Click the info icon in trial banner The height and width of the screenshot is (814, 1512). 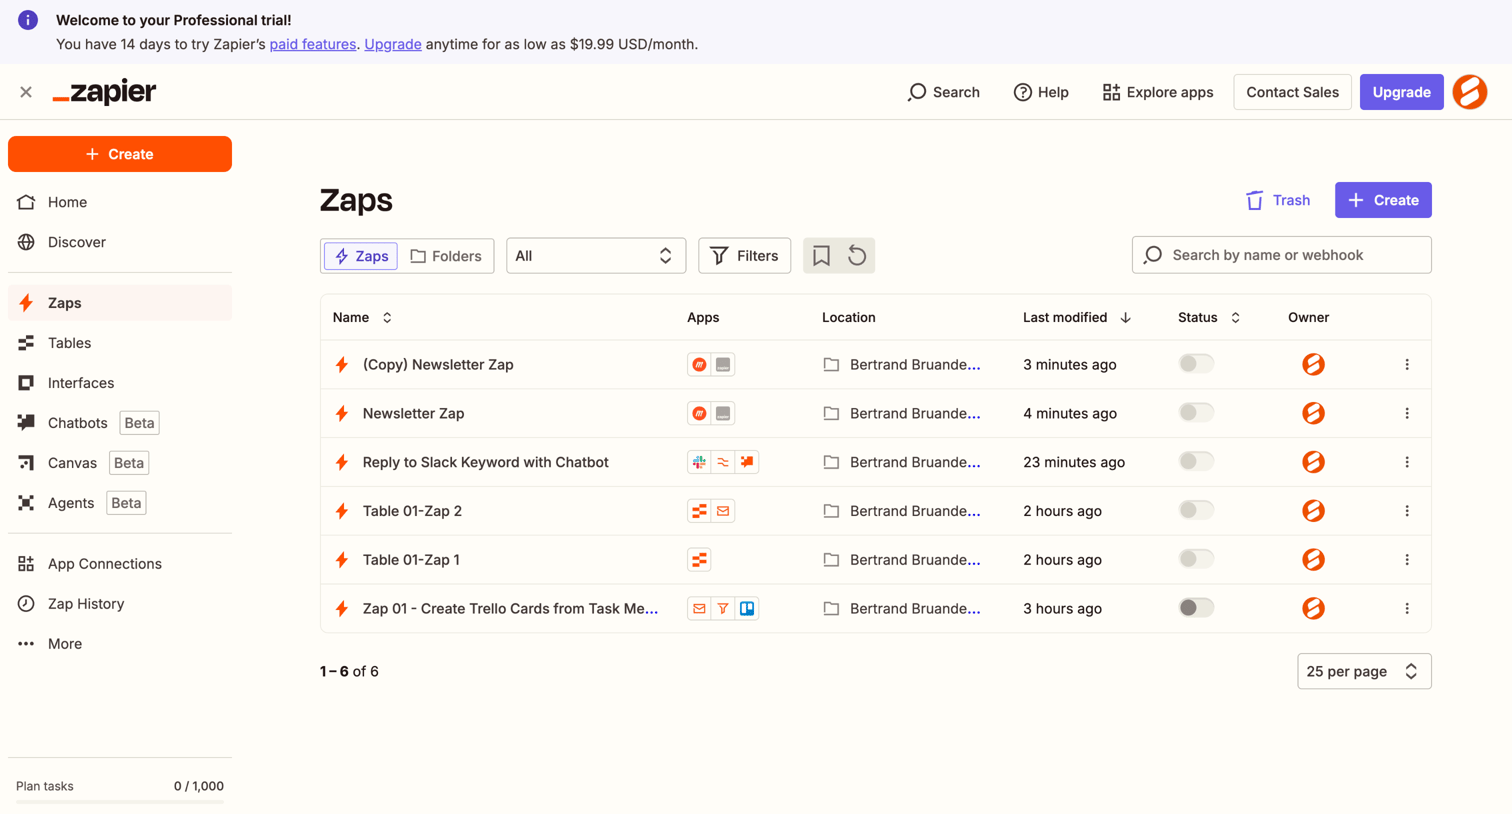pyautogui.click(x=28, y=20)
